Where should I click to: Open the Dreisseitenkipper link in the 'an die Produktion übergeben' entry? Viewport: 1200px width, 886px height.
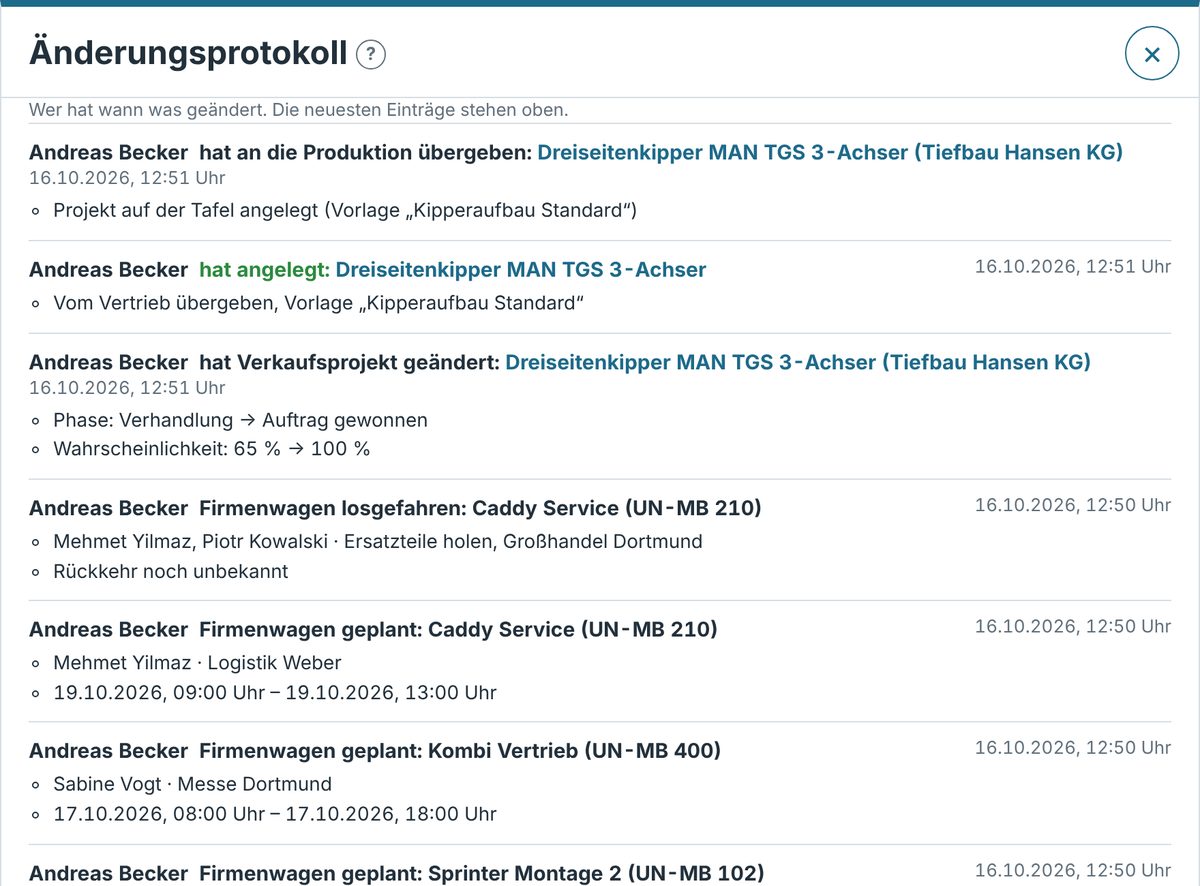click(x=830, y=152)
